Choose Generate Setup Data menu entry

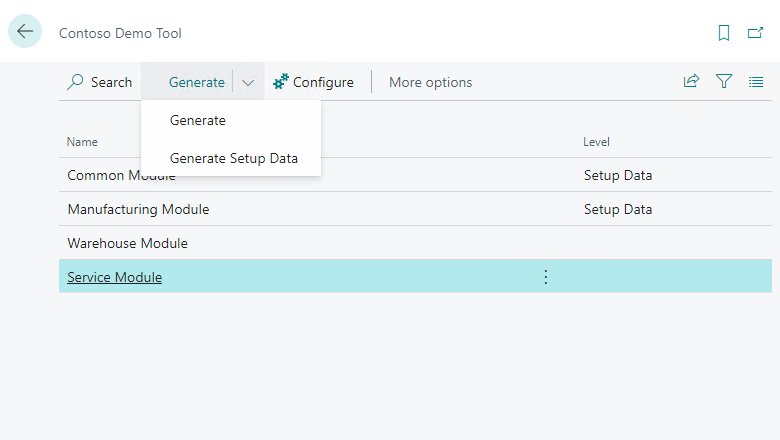(x=231, y=158)
